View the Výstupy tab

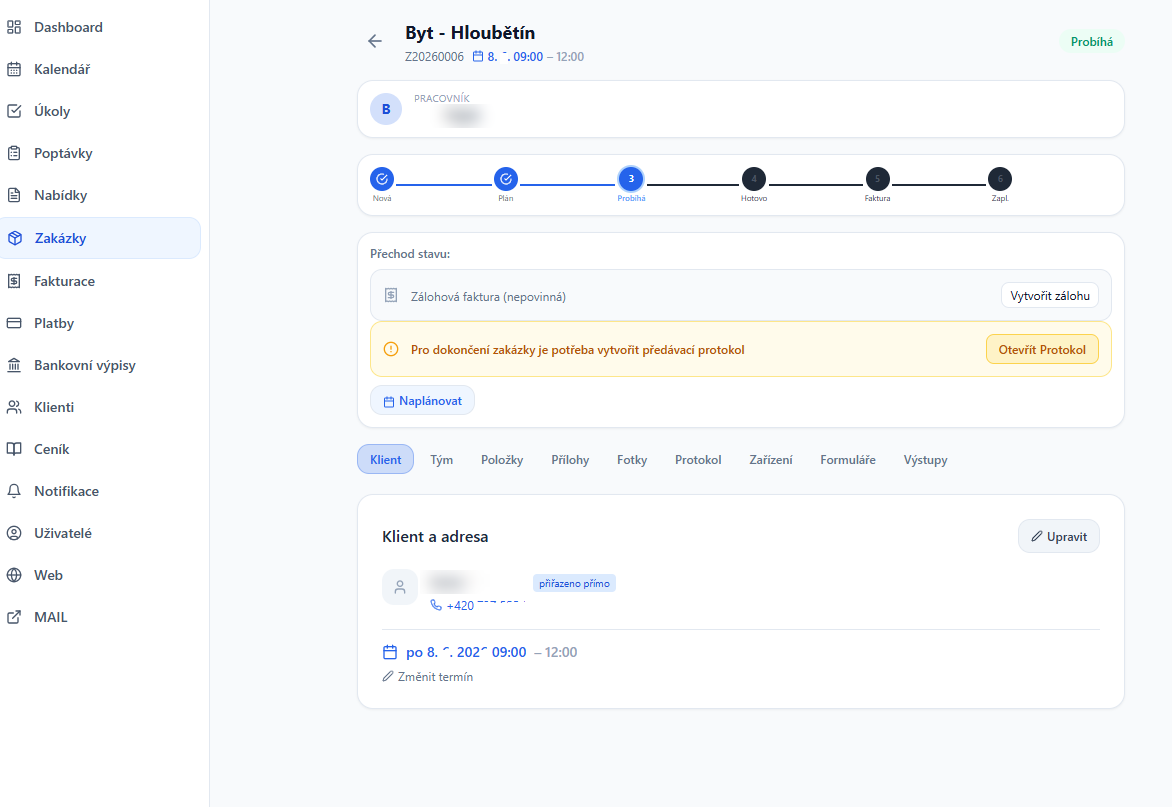925,460
